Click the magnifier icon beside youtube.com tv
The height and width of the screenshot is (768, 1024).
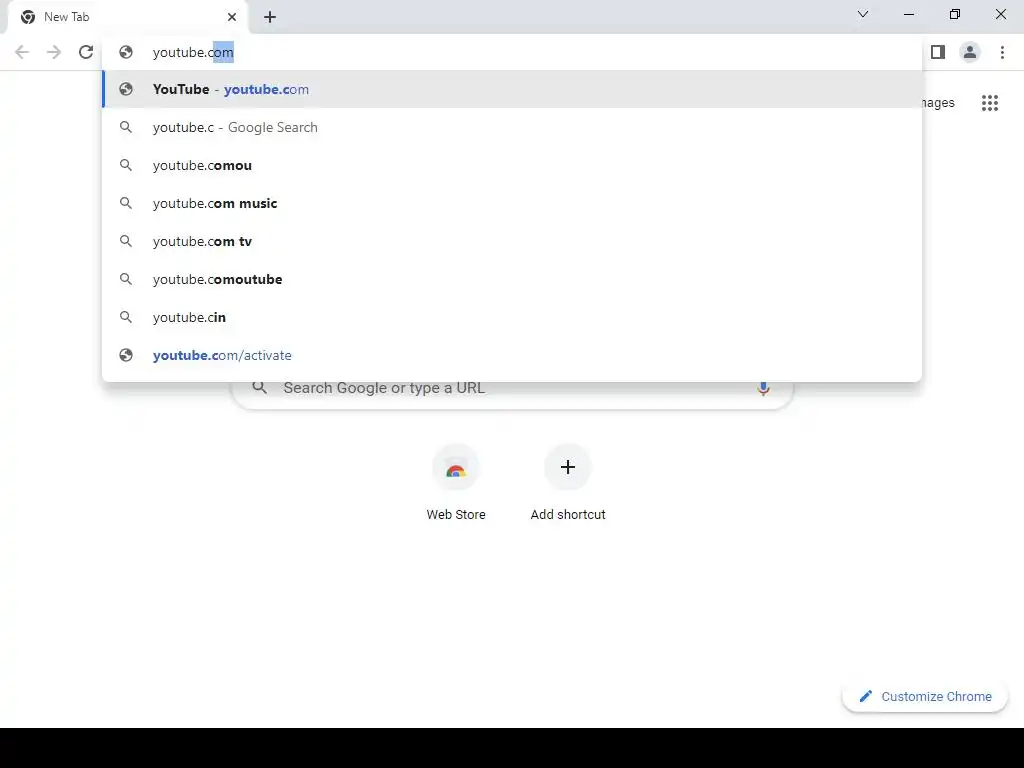pos(126,241)
